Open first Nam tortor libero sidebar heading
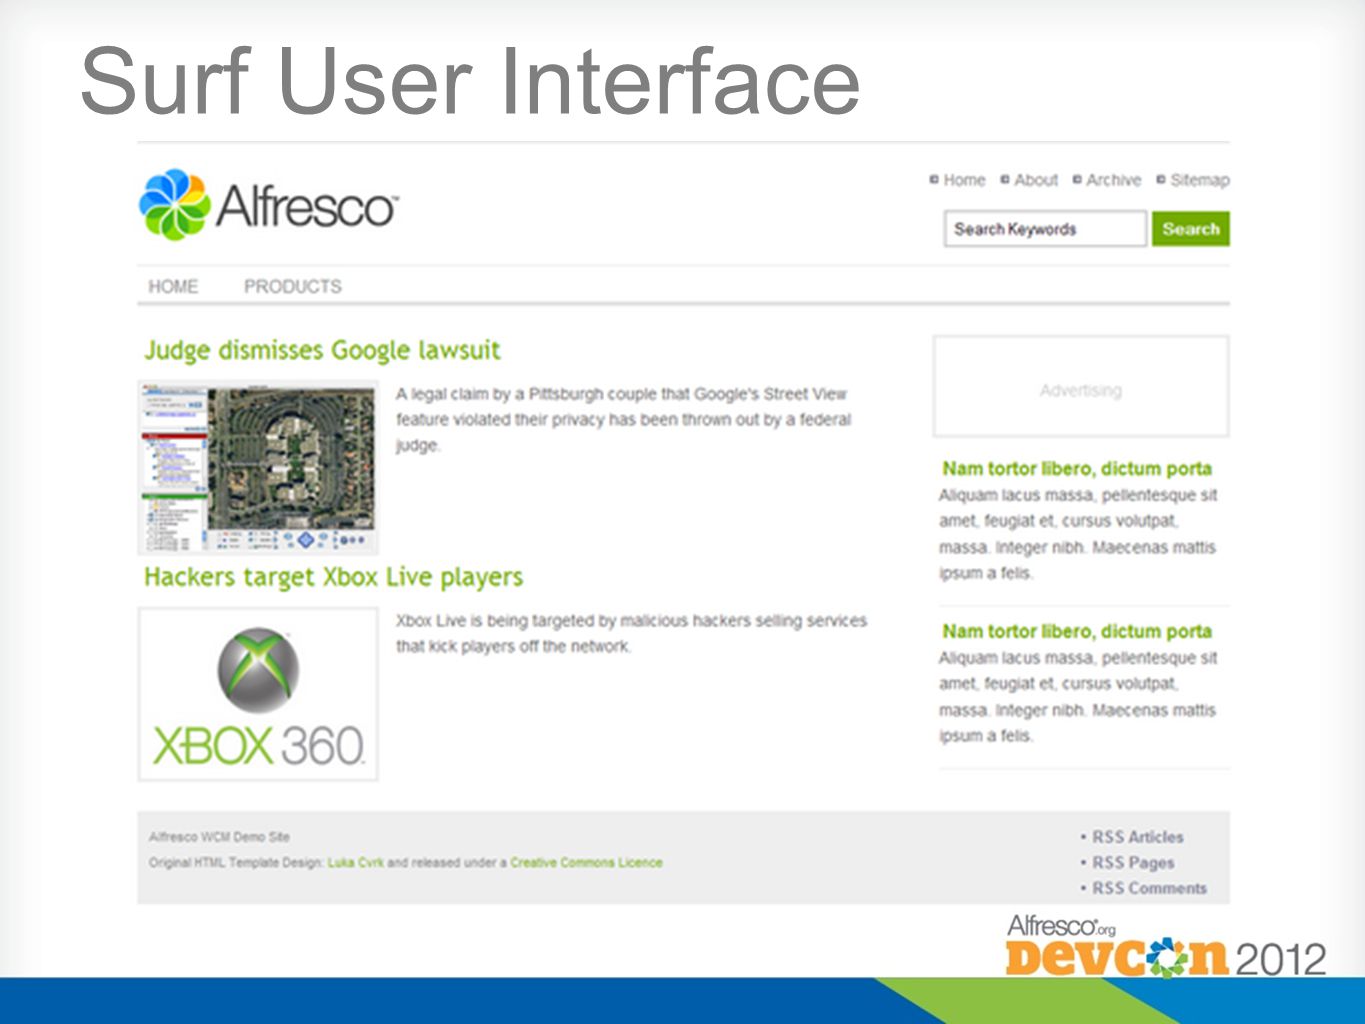 pos(1077,468)
